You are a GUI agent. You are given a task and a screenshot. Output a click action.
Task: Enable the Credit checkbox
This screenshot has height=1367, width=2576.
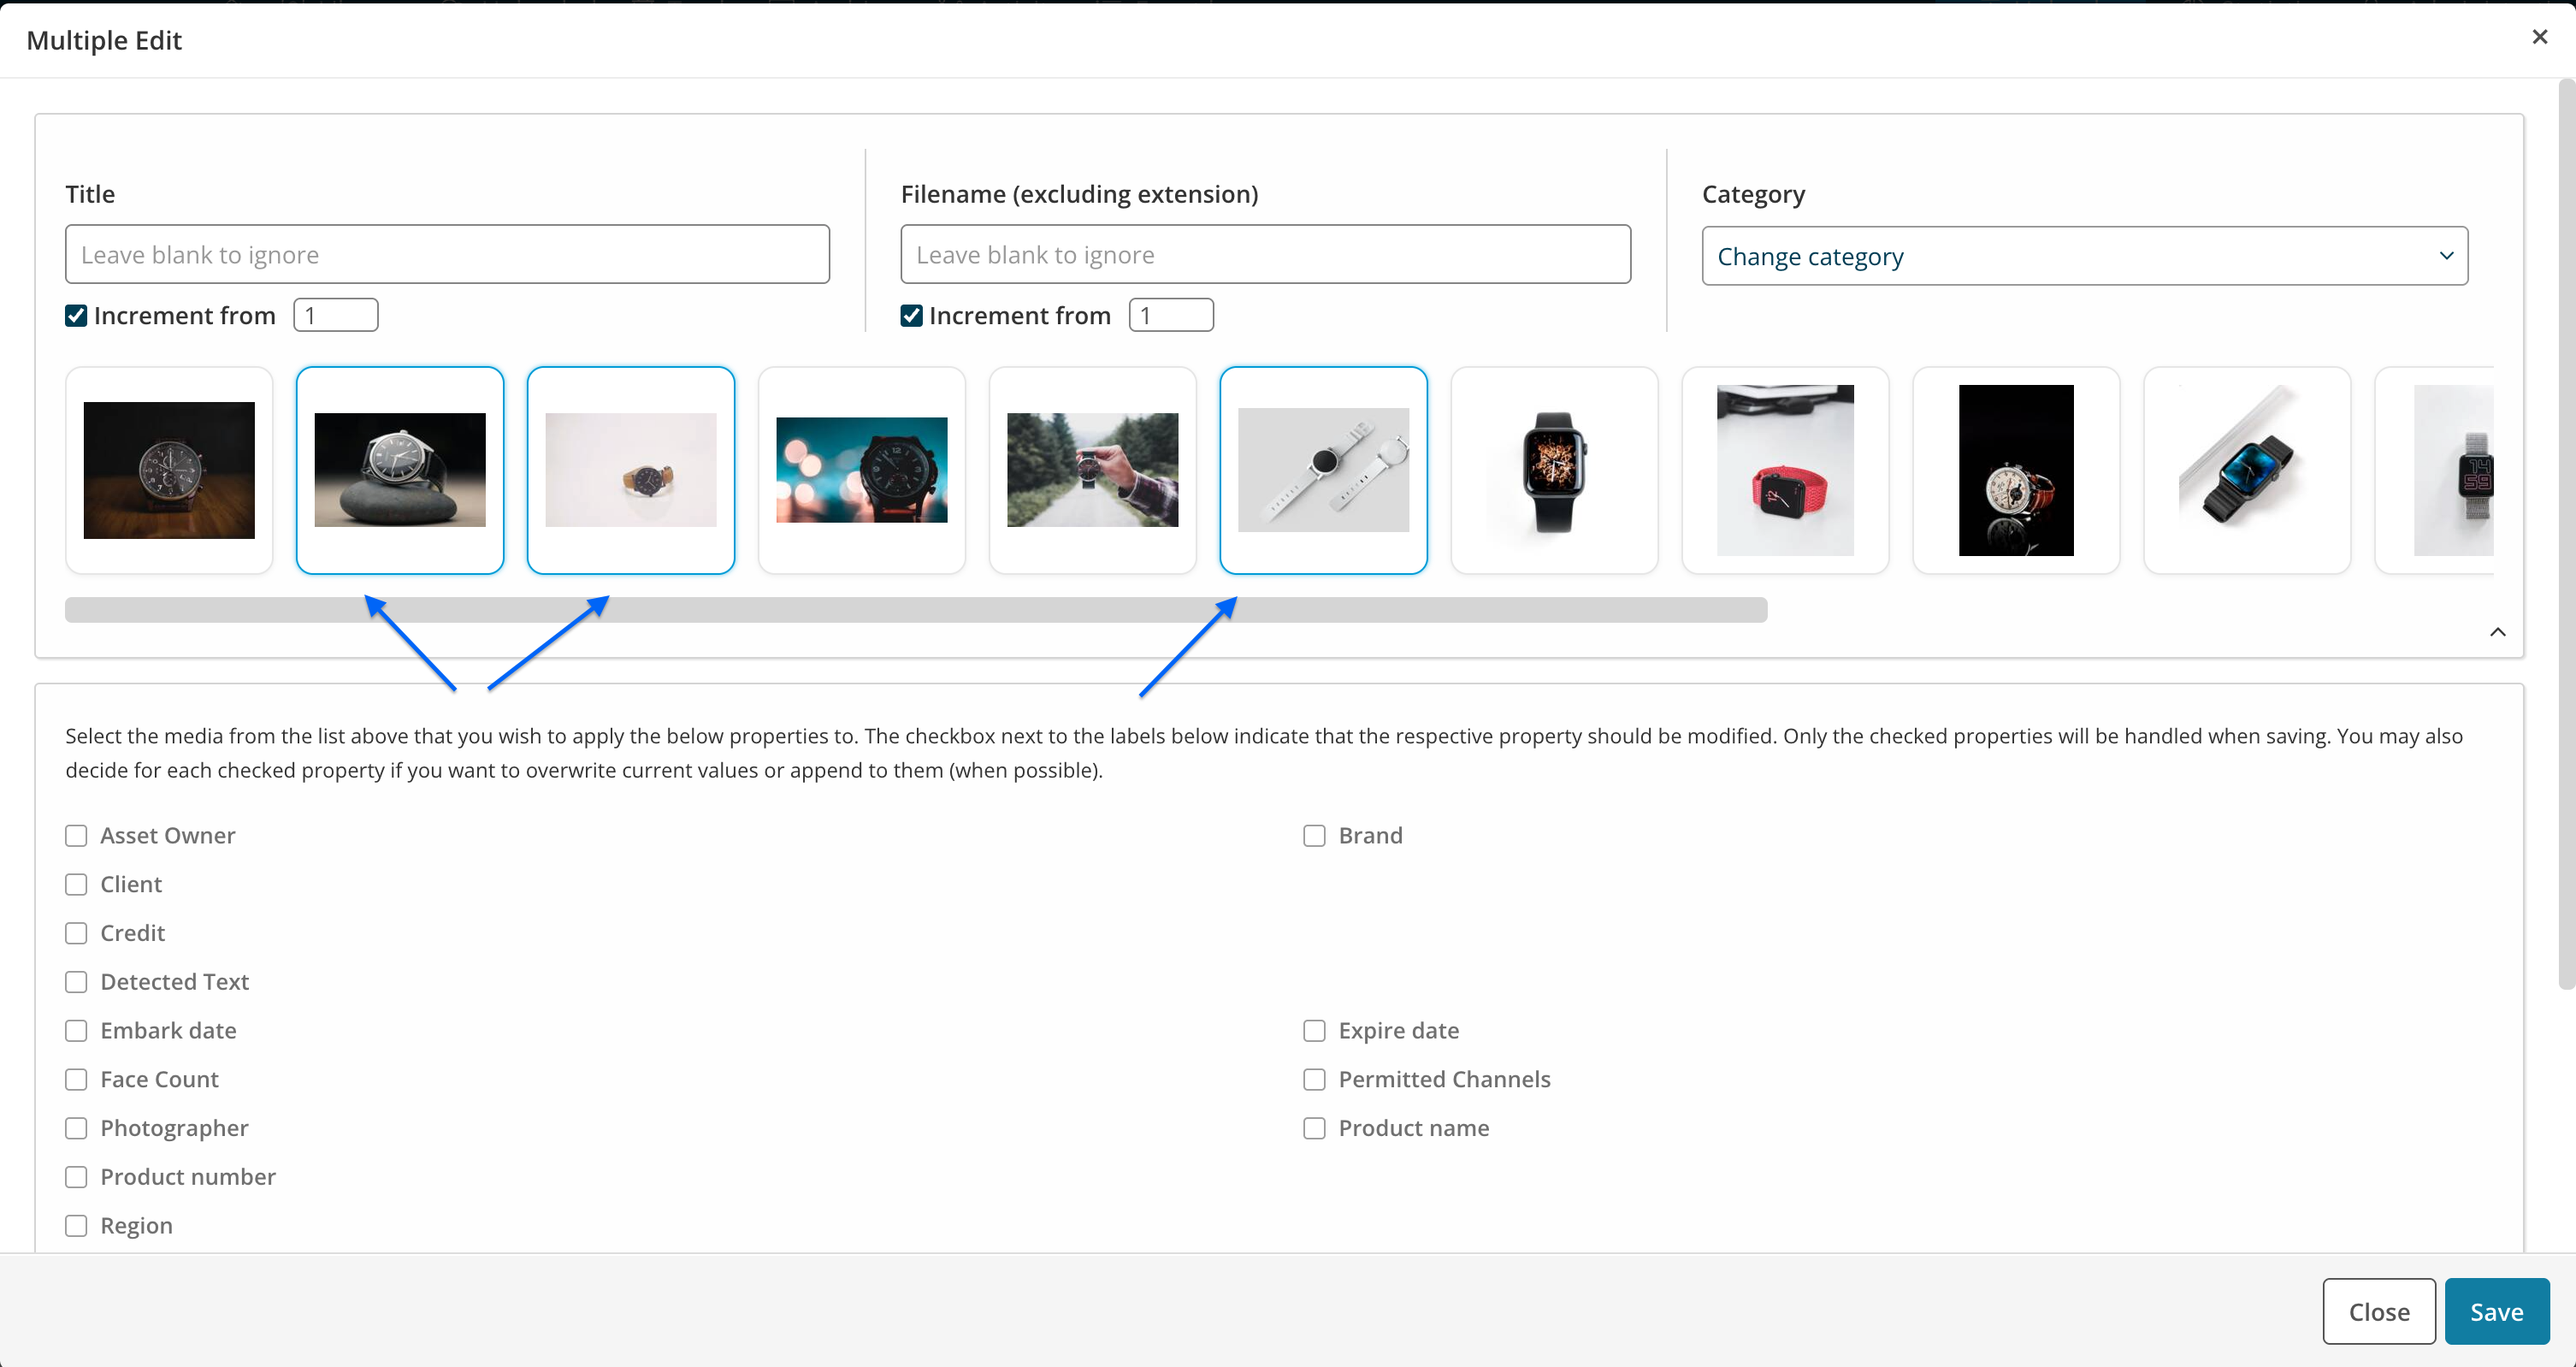pyautogui.click(x=76, y=933)
